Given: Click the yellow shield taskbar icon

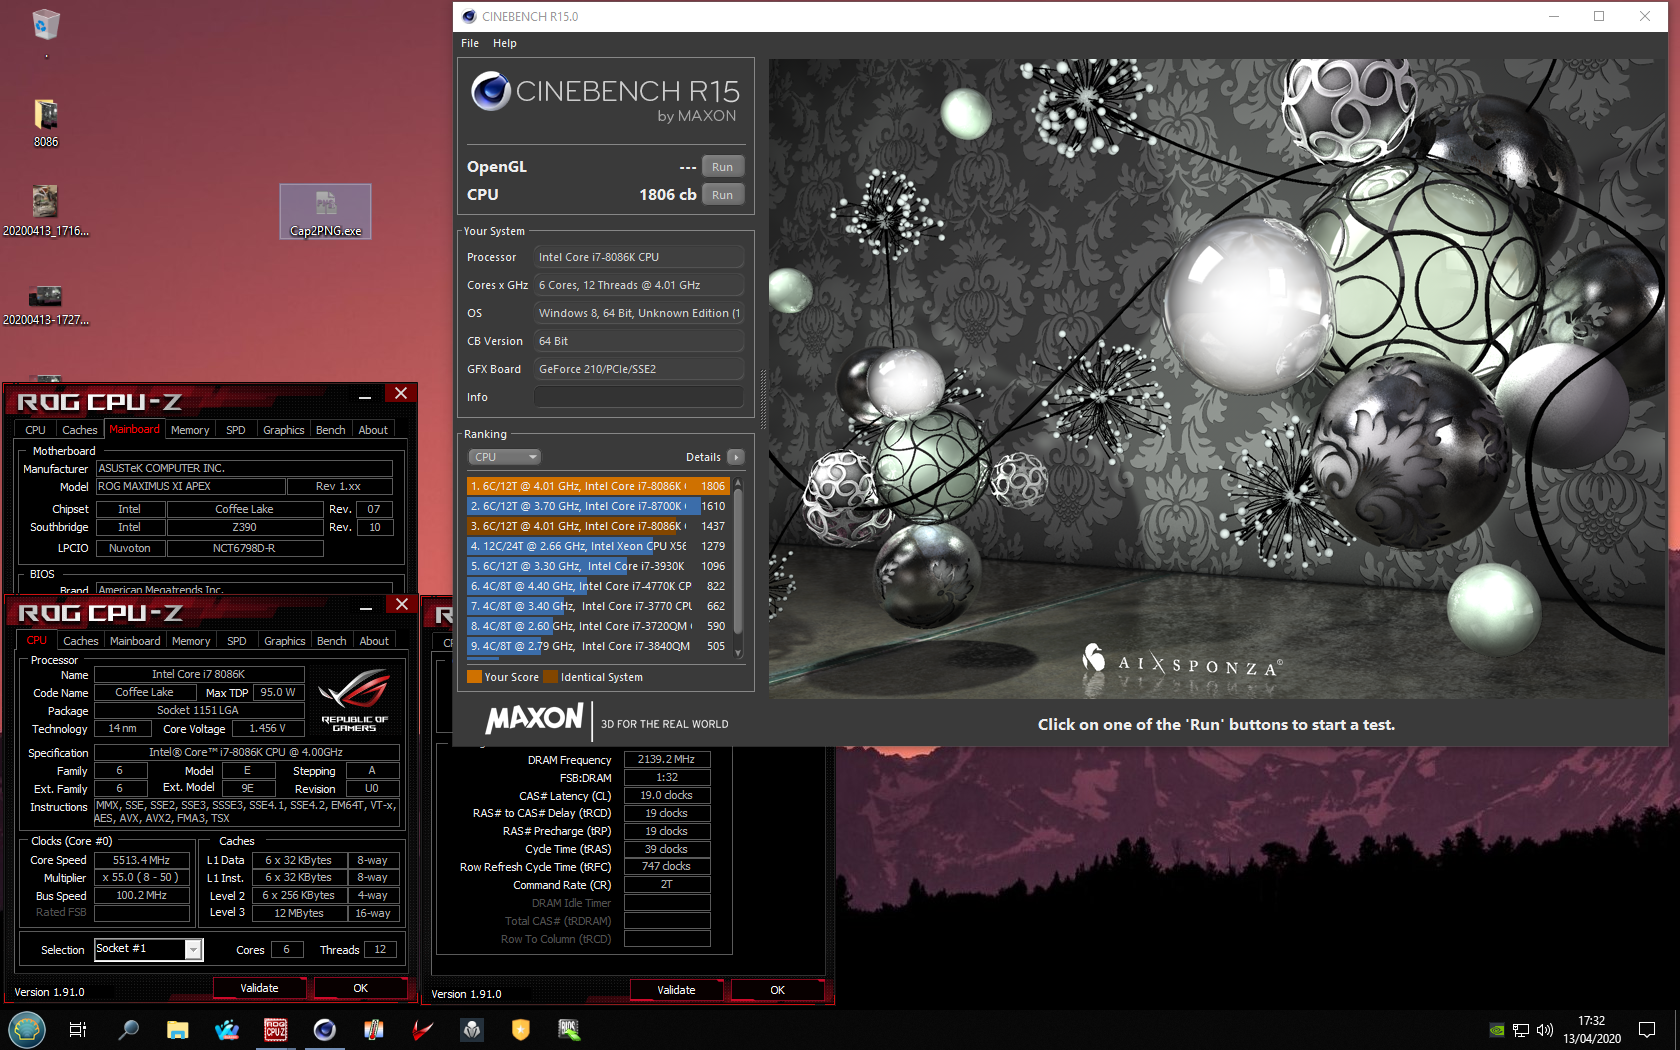Looking at the screenshot, I should coord(521,1029).
